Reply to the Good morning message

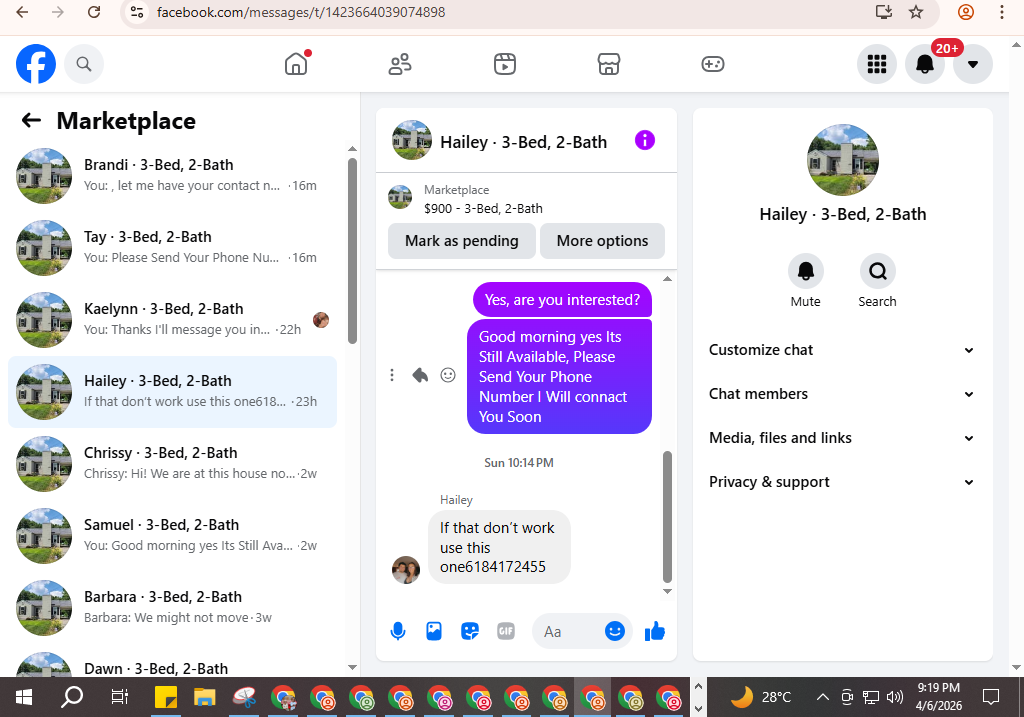click(420, 375)
